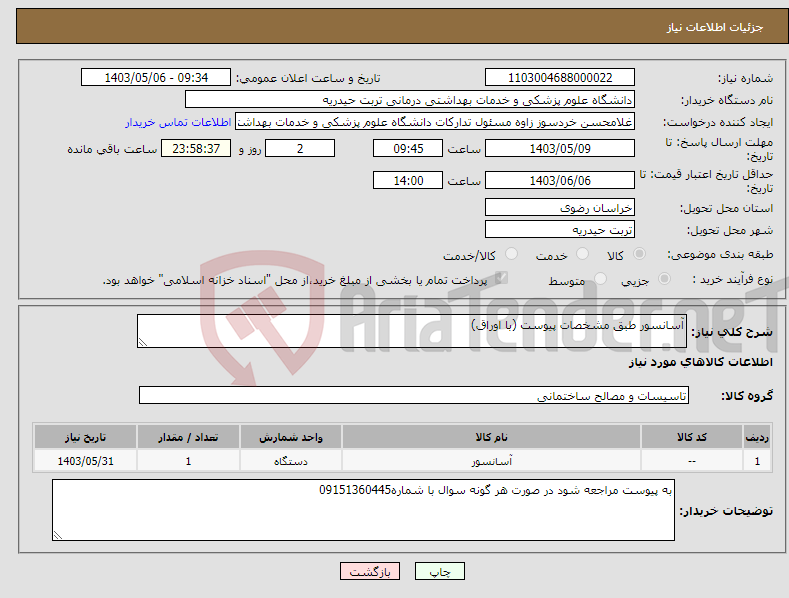Click the تاریخ نیاز column header
789x598 pixels.
click(x=86, y=437)
